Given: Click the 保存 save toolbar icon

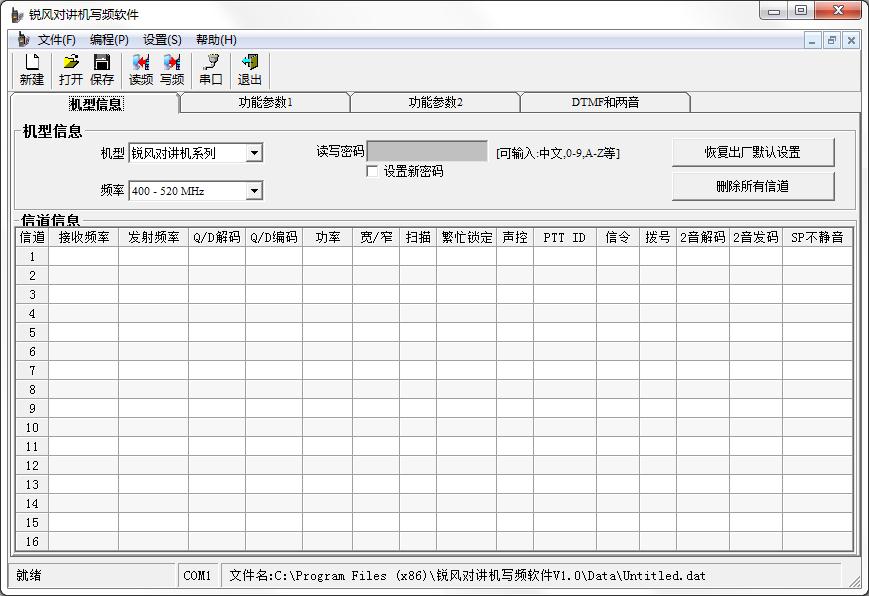Looking at the screenshot, I should pos(102,70).
